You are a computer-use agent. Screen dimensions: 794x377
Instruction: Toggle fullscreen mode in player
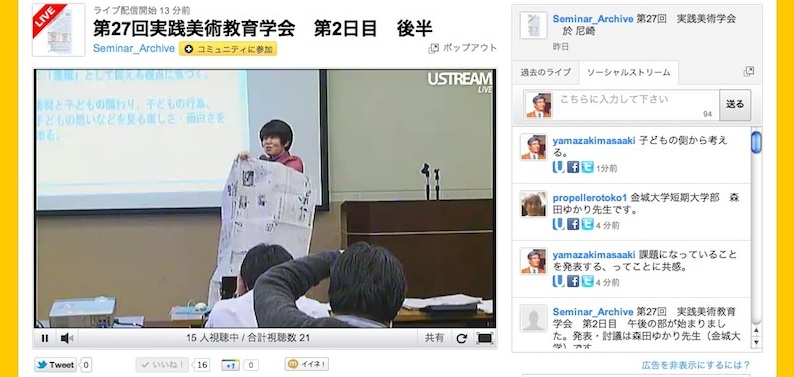click(485, 339)
